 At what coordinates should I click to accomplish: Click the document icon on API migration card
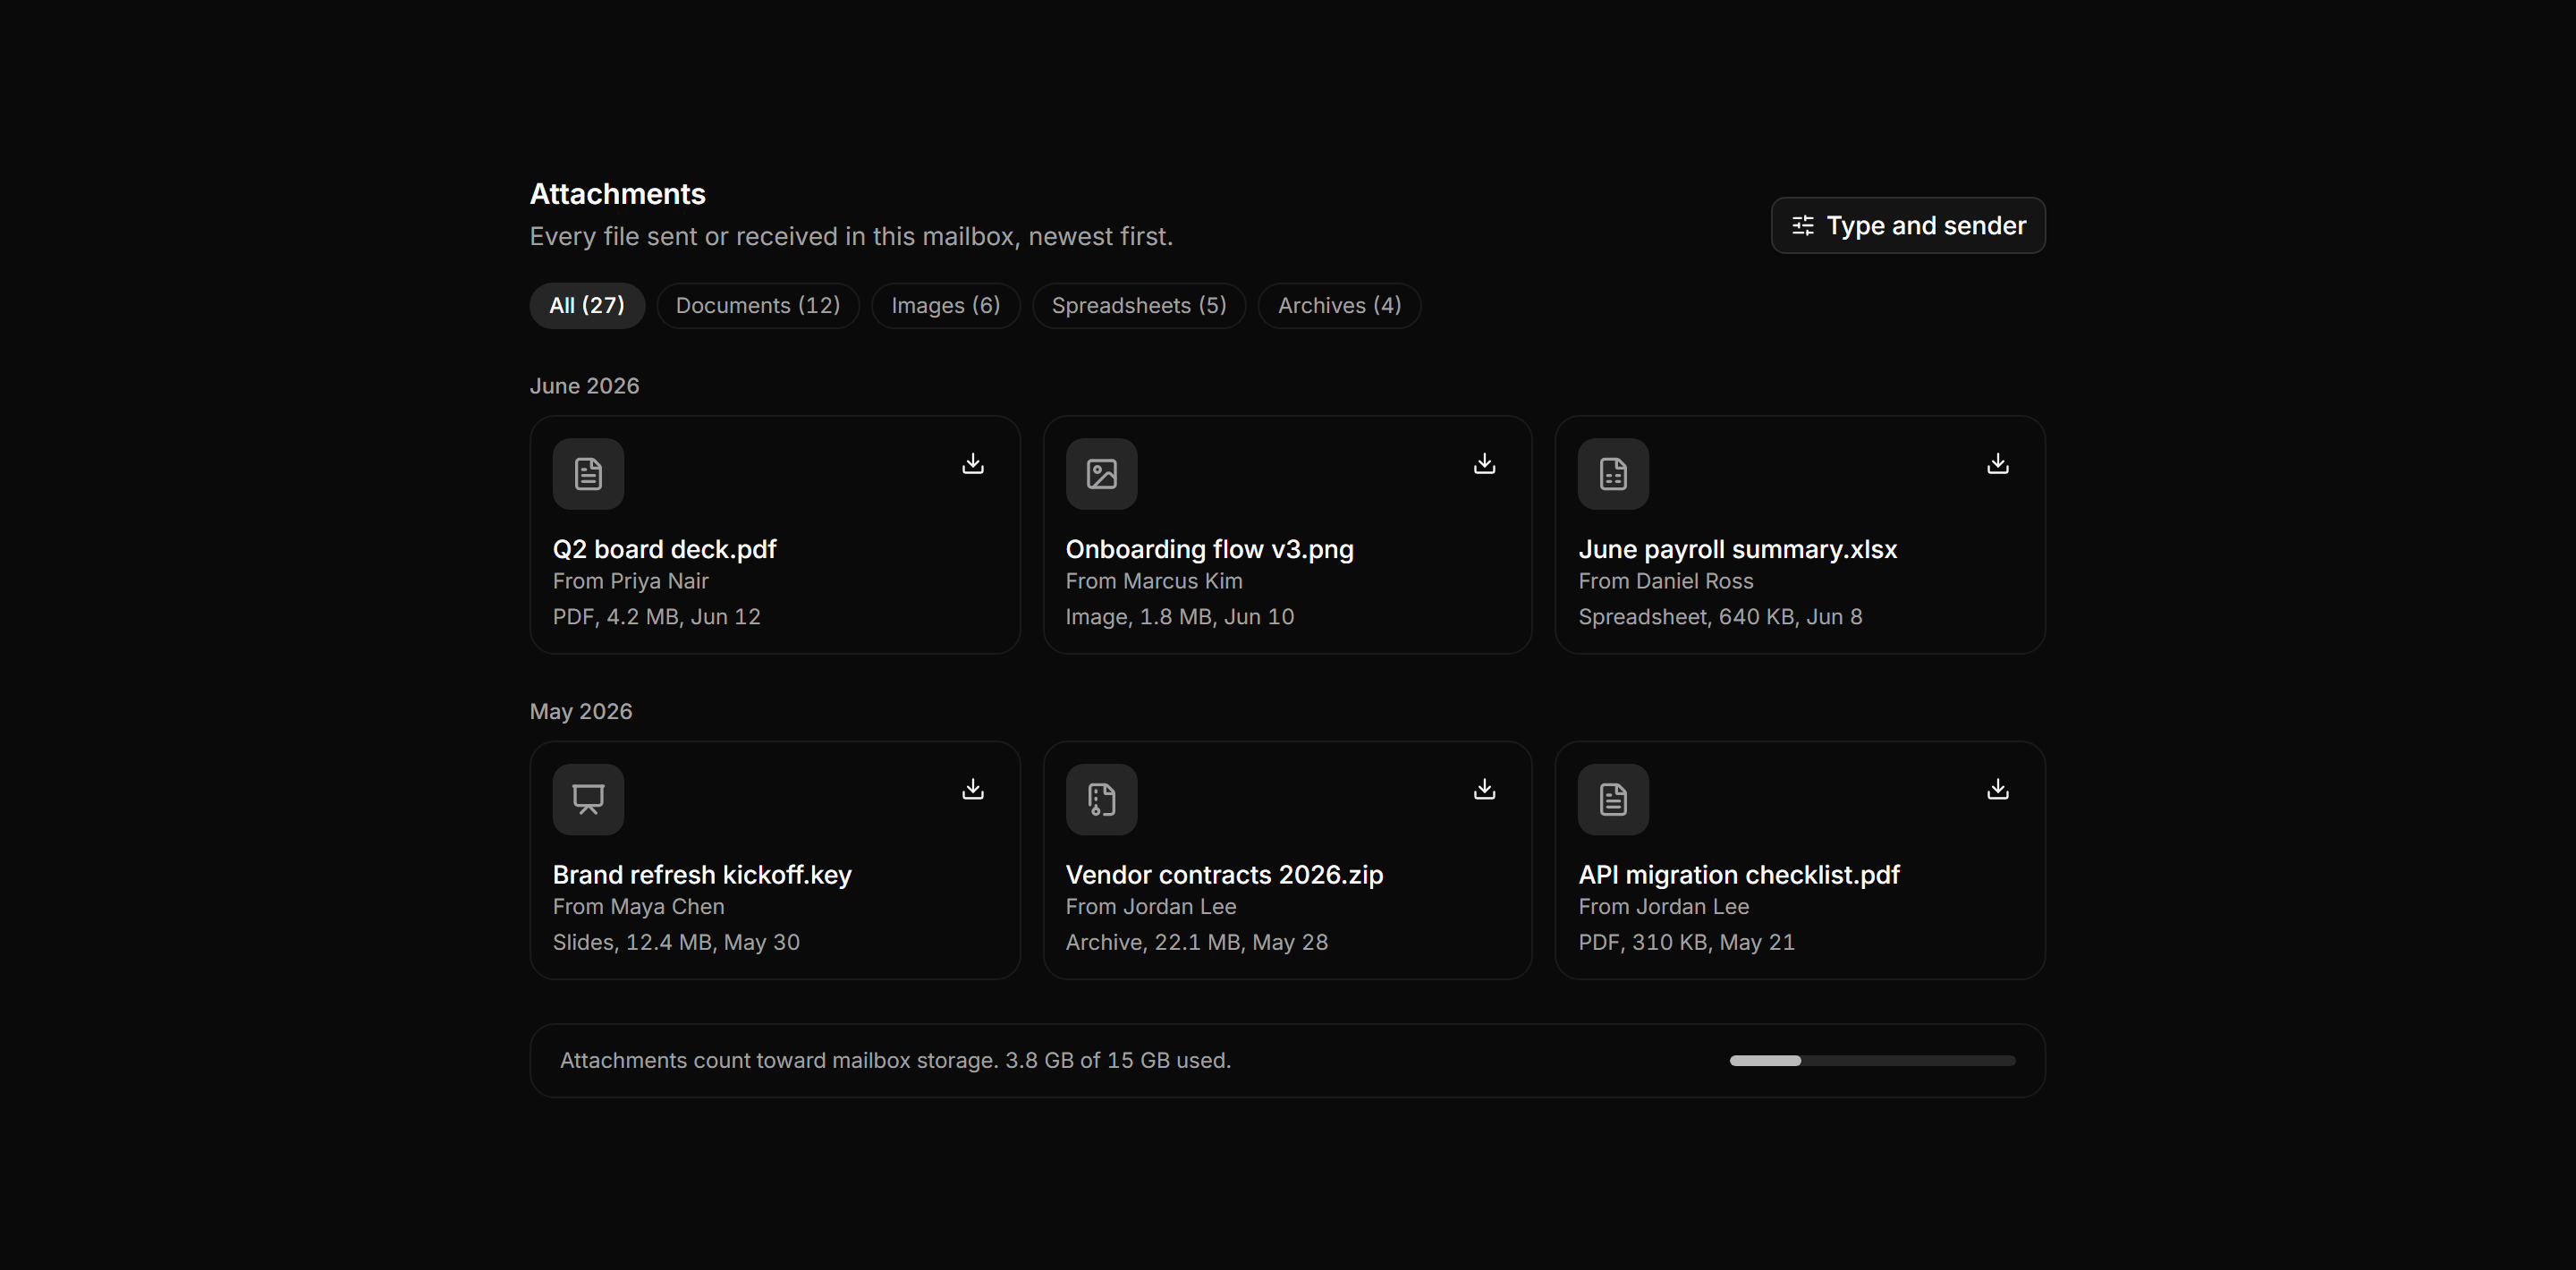1613,800
